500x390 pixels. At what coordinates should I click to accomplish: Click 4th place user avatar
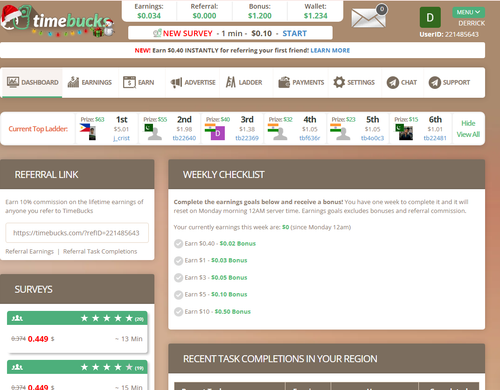pos(280,133)
